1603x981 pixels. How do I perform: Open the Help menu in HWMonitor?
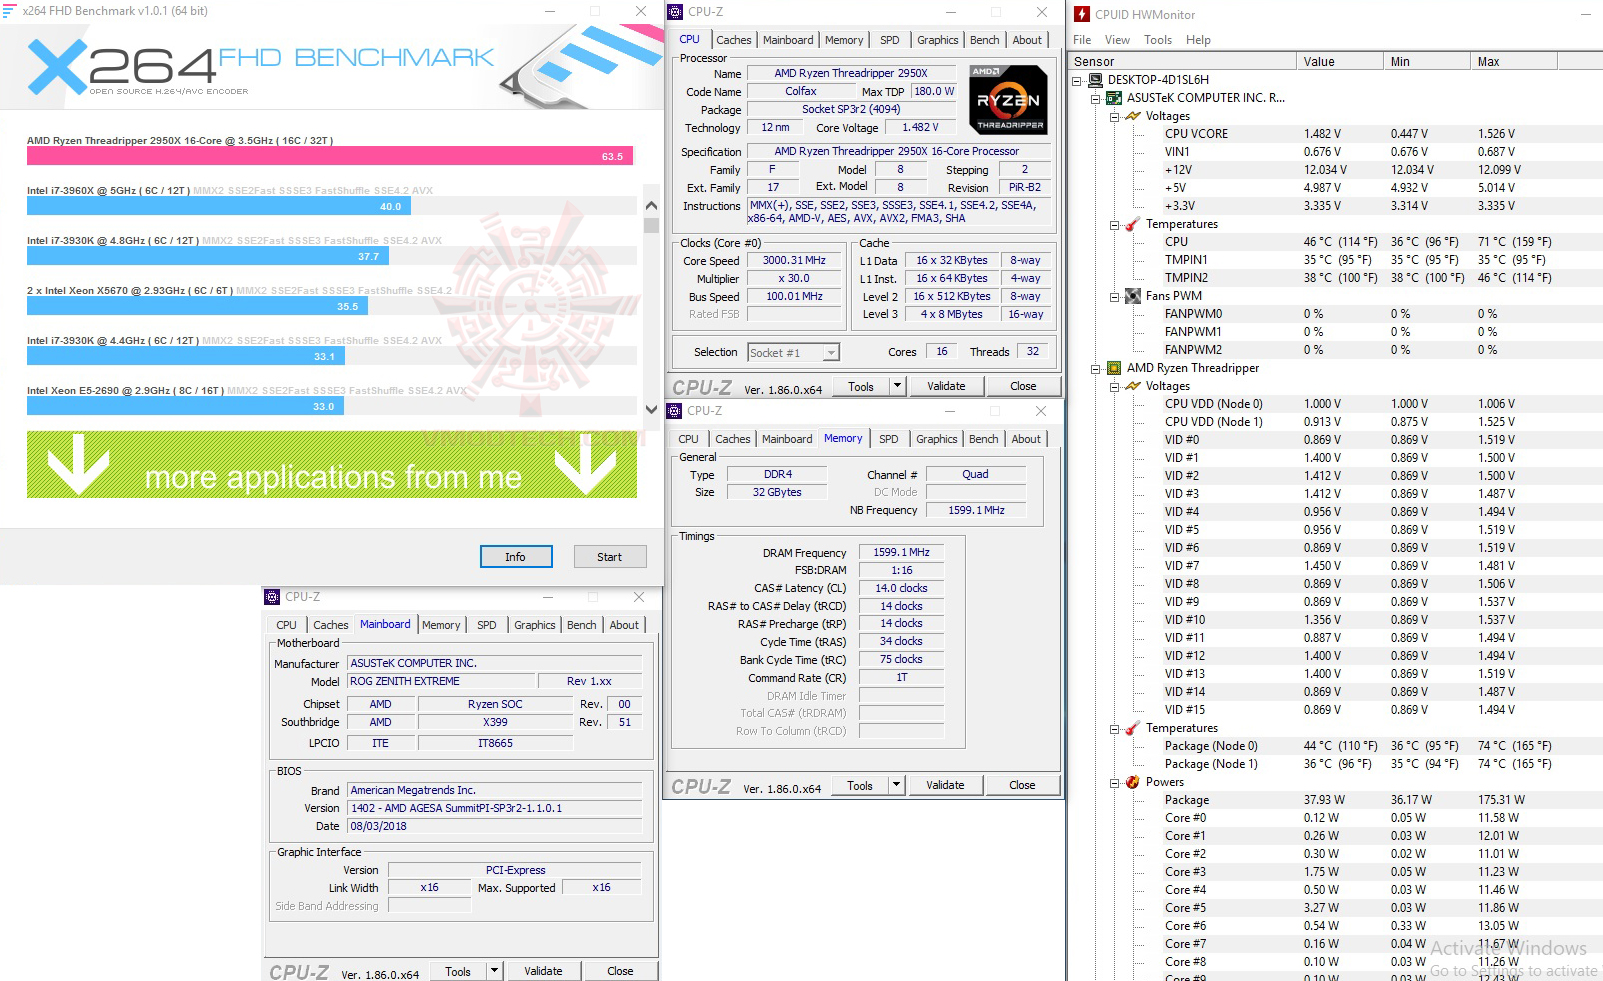click(x=1198, y=40)
